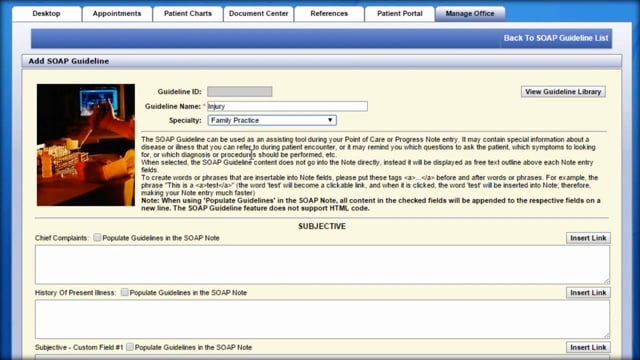Click Insert Link for History Of Present Illness
Screen dimensions: 640x360
pyautogui.click(x=588, y=293)
